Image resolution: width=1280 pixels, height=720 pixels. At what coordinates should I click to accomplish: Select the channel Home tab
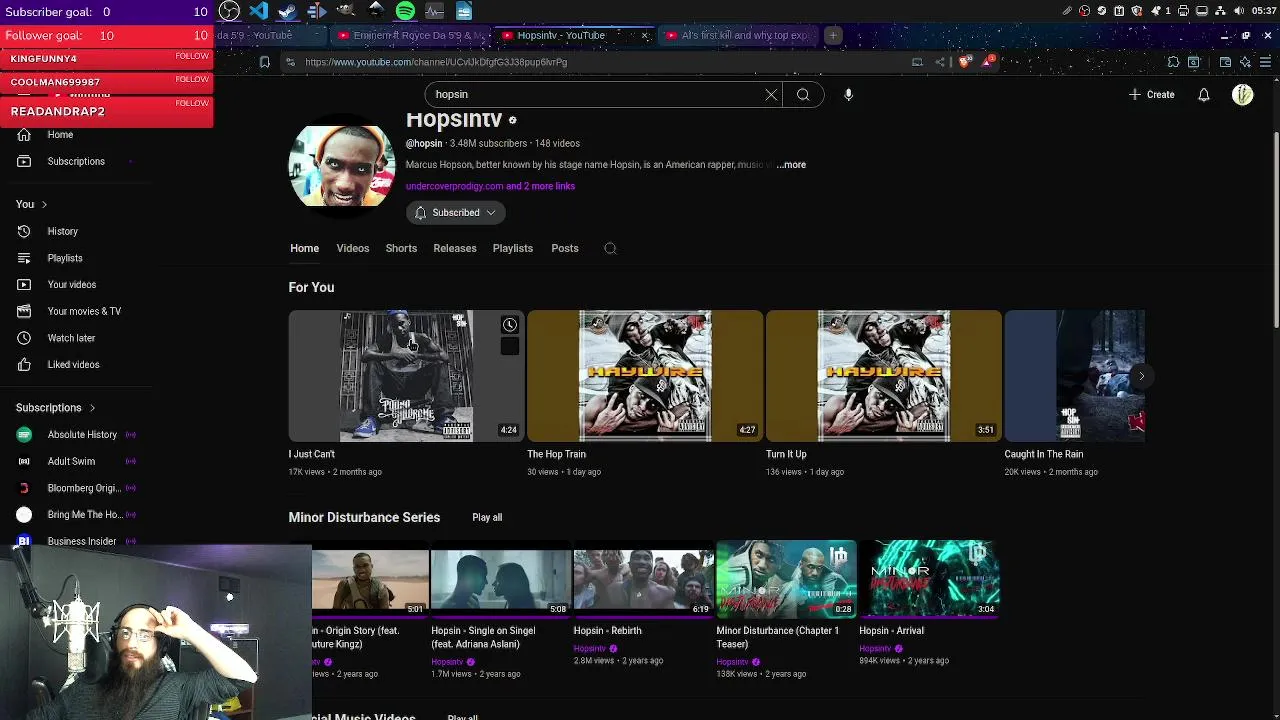pos(305,249)
